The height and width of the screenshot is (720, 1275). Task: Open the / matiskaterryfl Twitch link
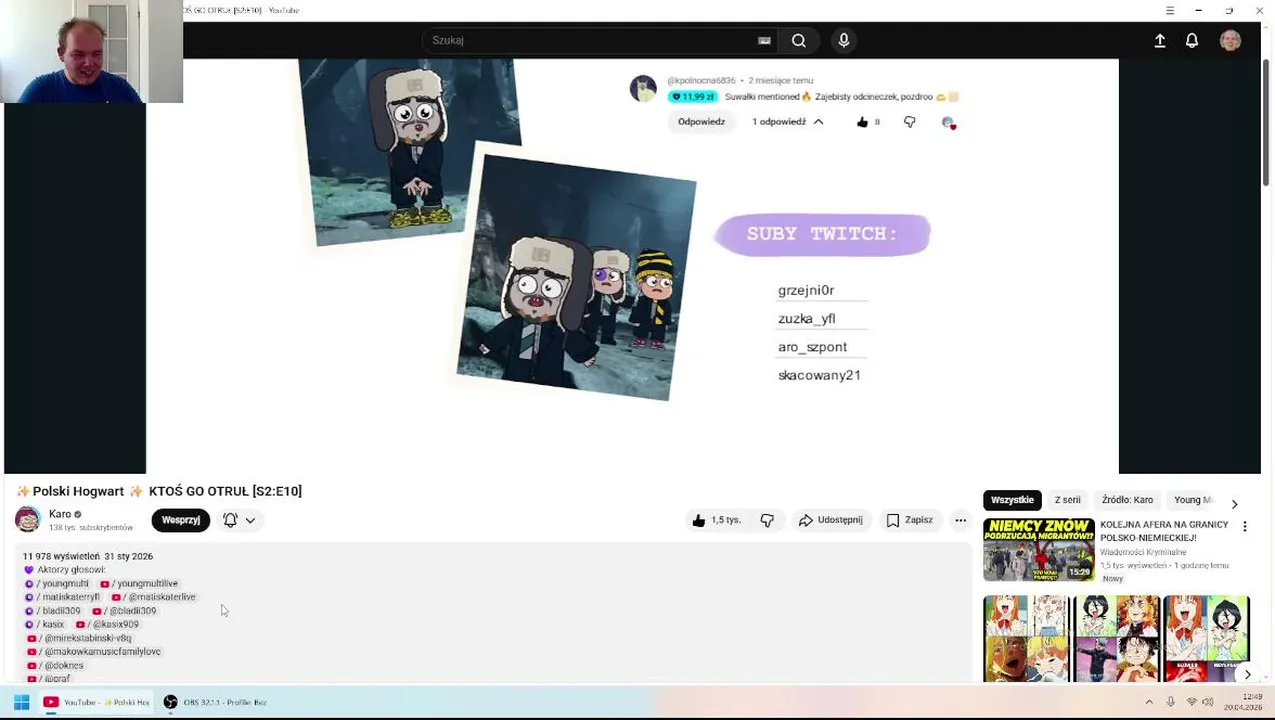(x=63, y=597)
